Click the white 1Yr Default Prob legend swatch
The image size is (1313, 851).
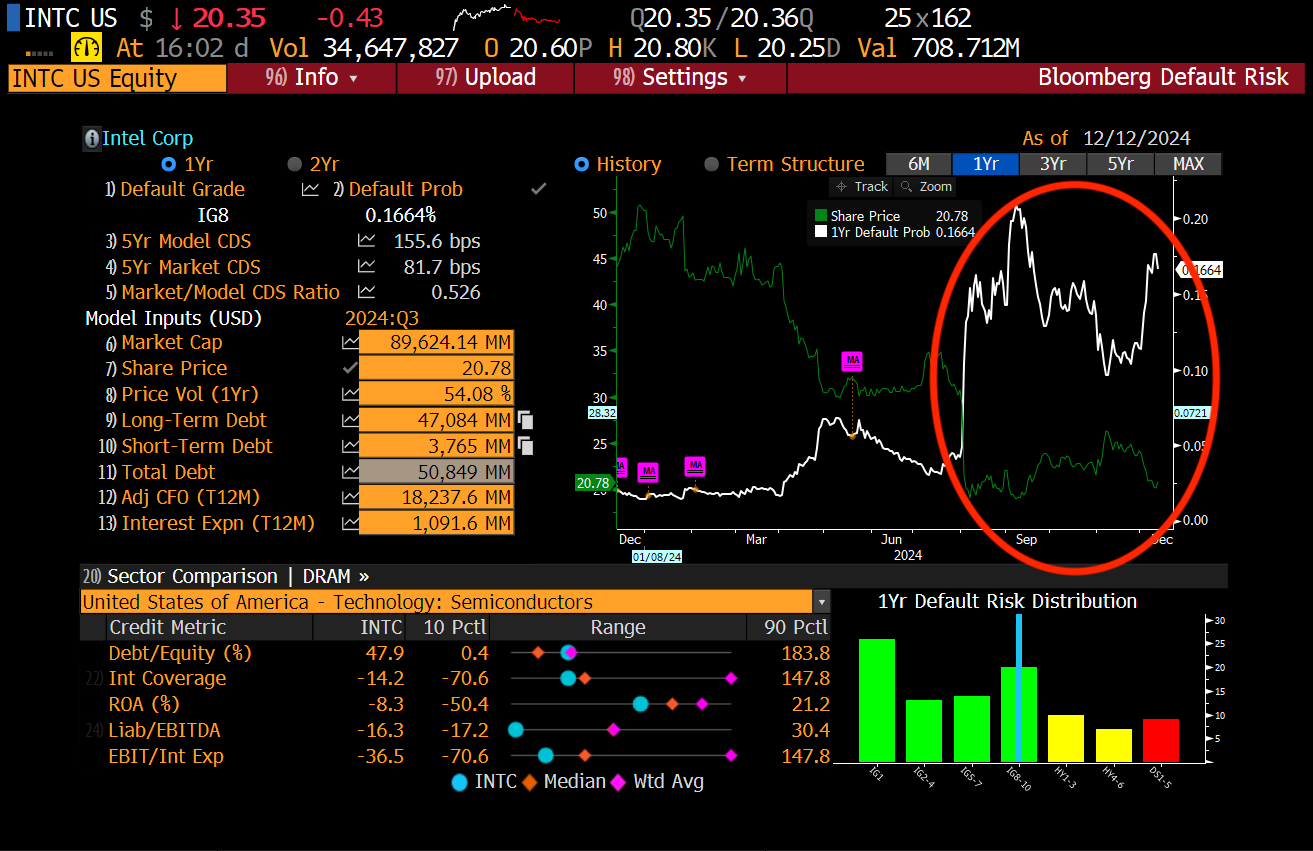[x=821, y=232]
